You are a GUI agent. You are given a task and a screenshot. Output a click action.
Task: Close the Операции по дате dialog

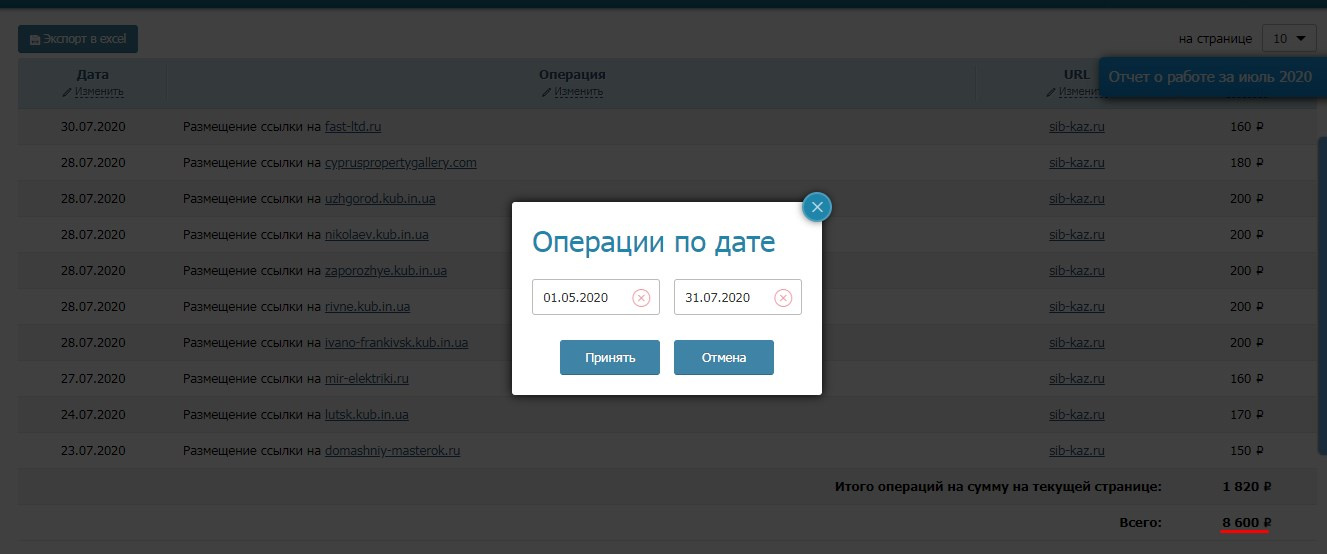click(x=817, y=207)
